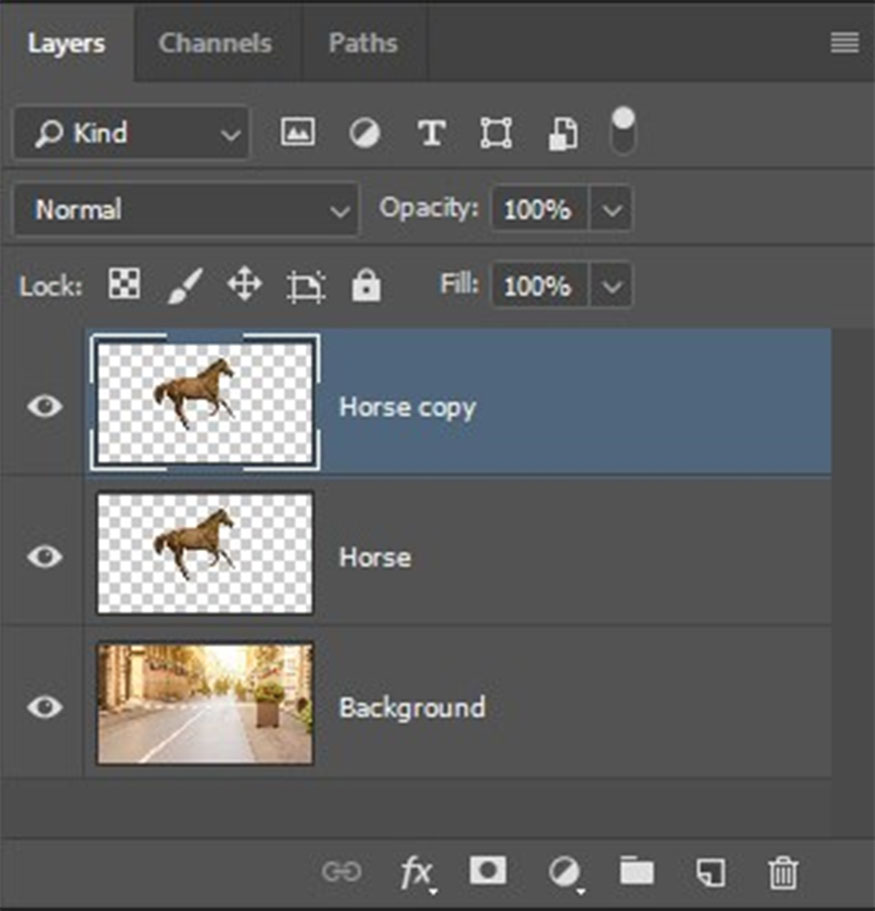Switch to the Channels tab
875x911 pixels.
point(215,43)
